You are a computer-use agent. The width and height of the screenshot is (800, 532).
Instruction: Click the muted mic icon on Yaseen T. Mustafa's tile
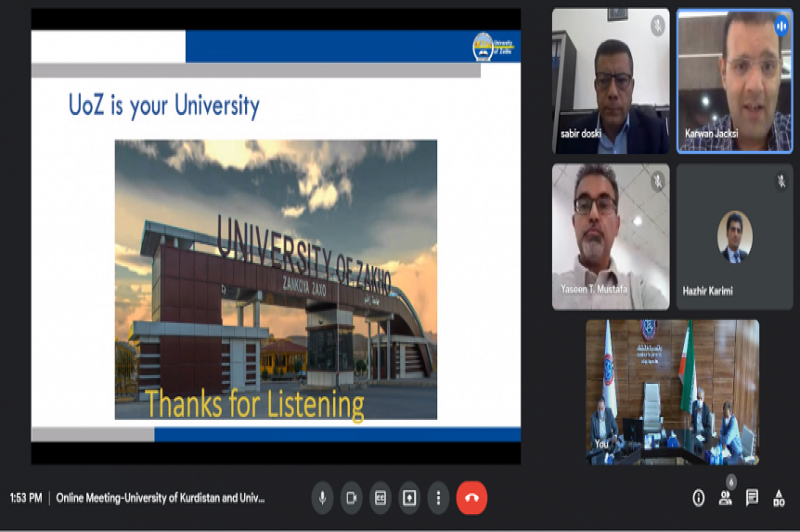(x=657, y=181)
